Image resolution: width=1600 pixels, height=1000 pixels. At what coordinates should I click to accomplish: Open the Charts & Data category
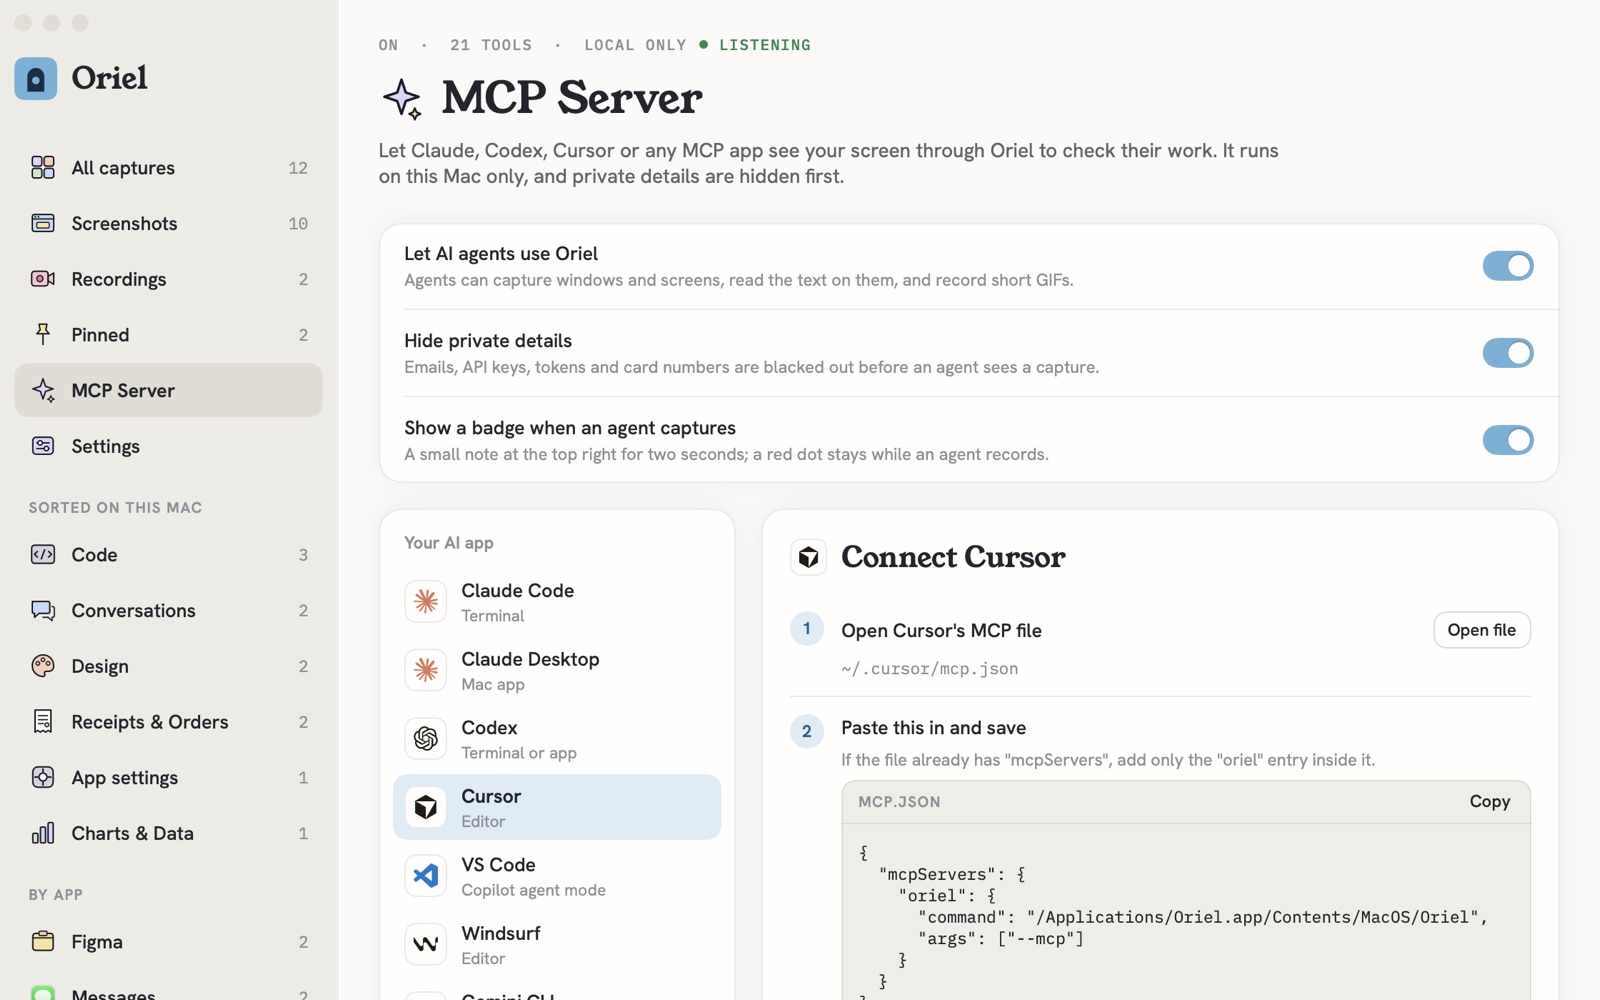[168, 833]
